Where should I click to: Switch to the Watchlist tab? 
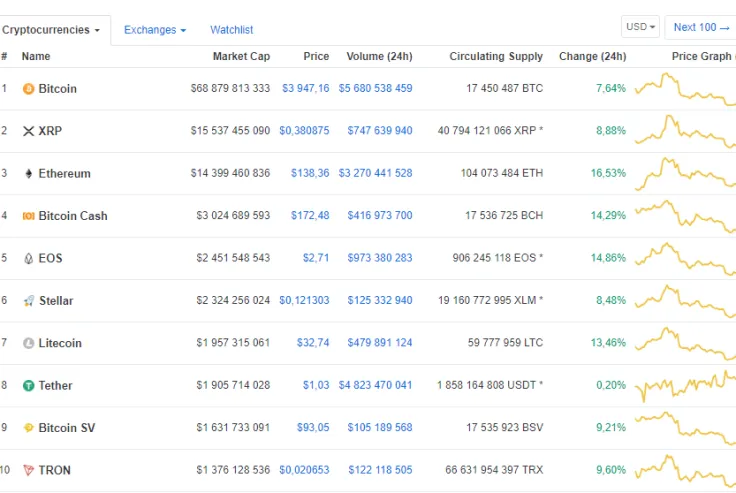point(231,30)
